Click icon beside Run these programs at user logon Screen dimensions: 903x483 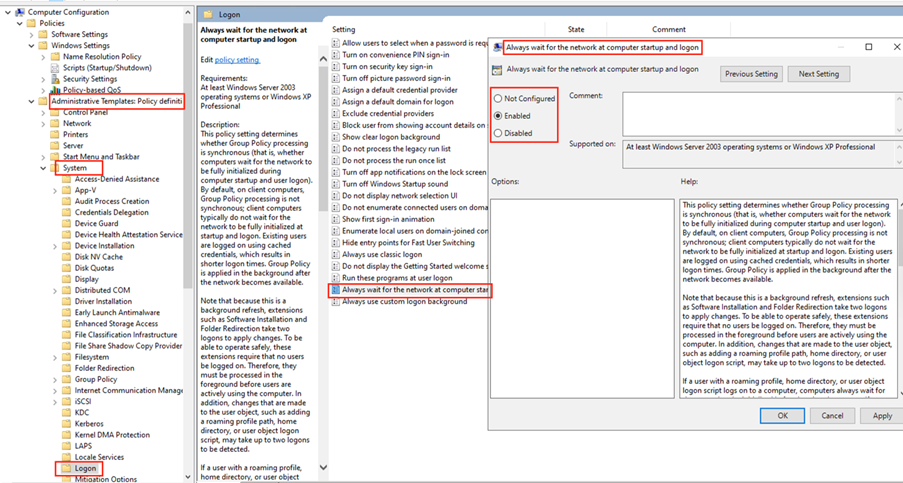pyautogui.click(x=337, y=278)
